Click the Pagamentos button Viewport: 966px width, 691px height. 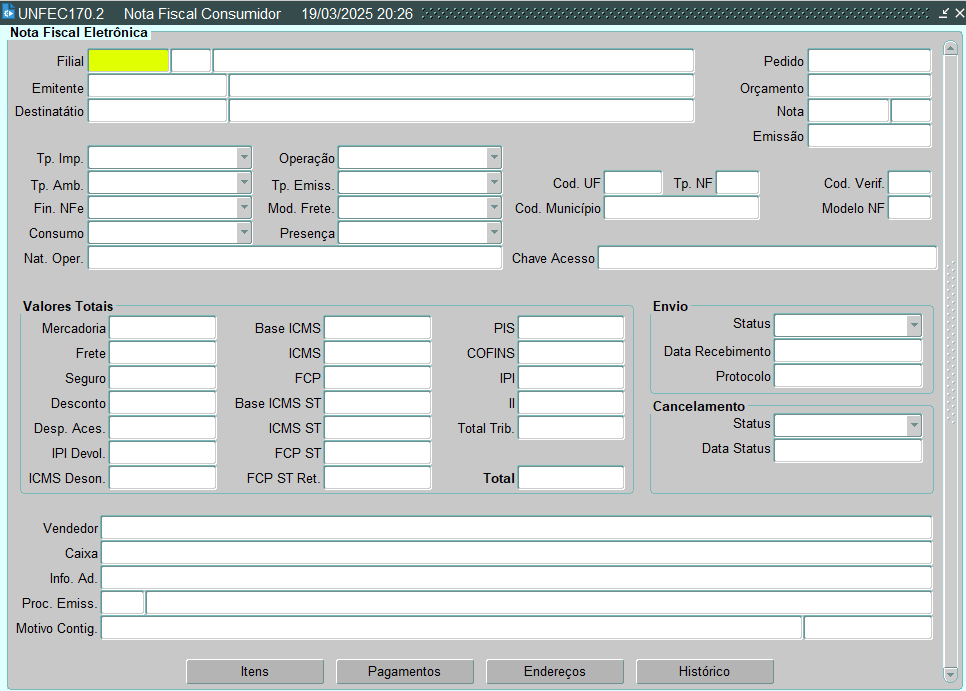(x=405, y=672)
